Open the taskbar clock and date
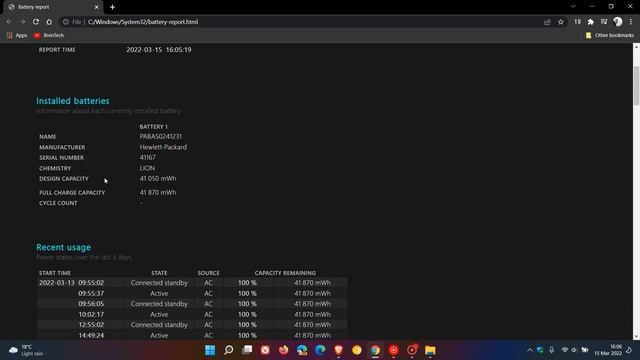The image size is (640, 360). coord(608,350)
